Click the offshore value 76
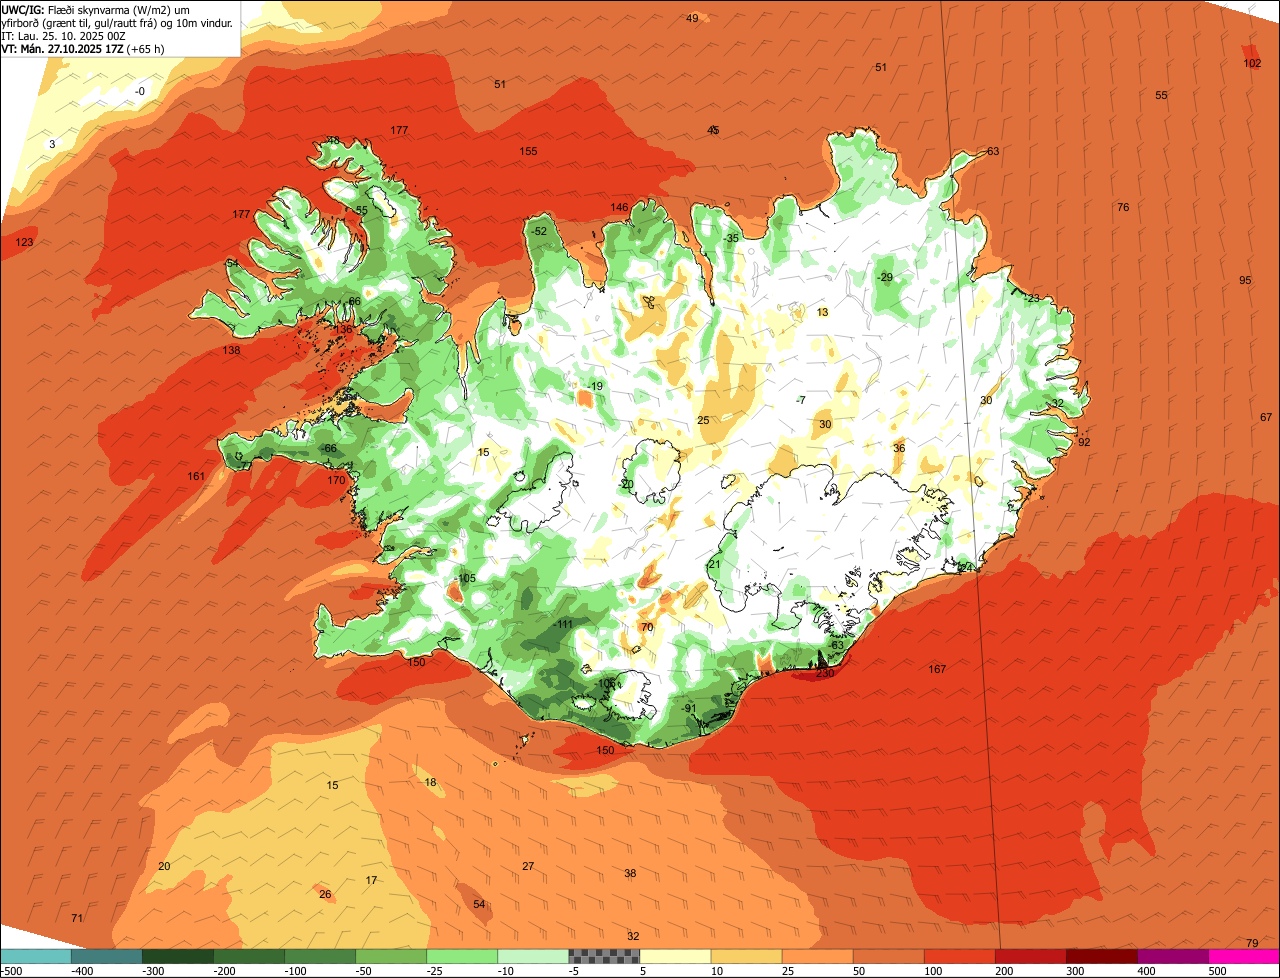This screenshot has height=978, width=1280. pyautogui.click(x=1123, y=207)
